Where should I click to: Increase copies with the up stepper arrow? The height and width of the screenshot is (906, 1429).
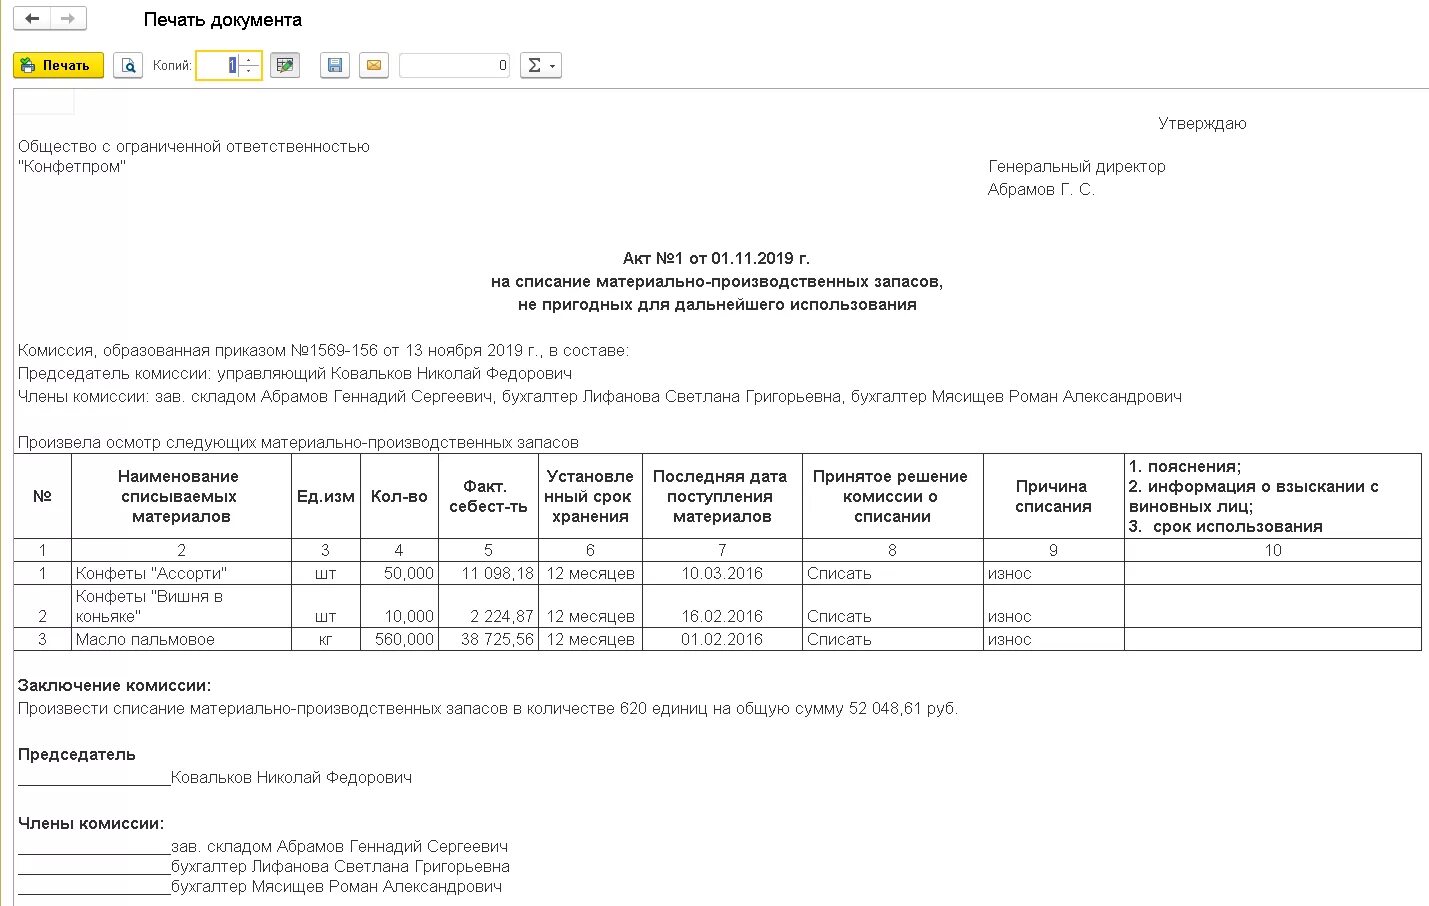[x=249, y=59]
